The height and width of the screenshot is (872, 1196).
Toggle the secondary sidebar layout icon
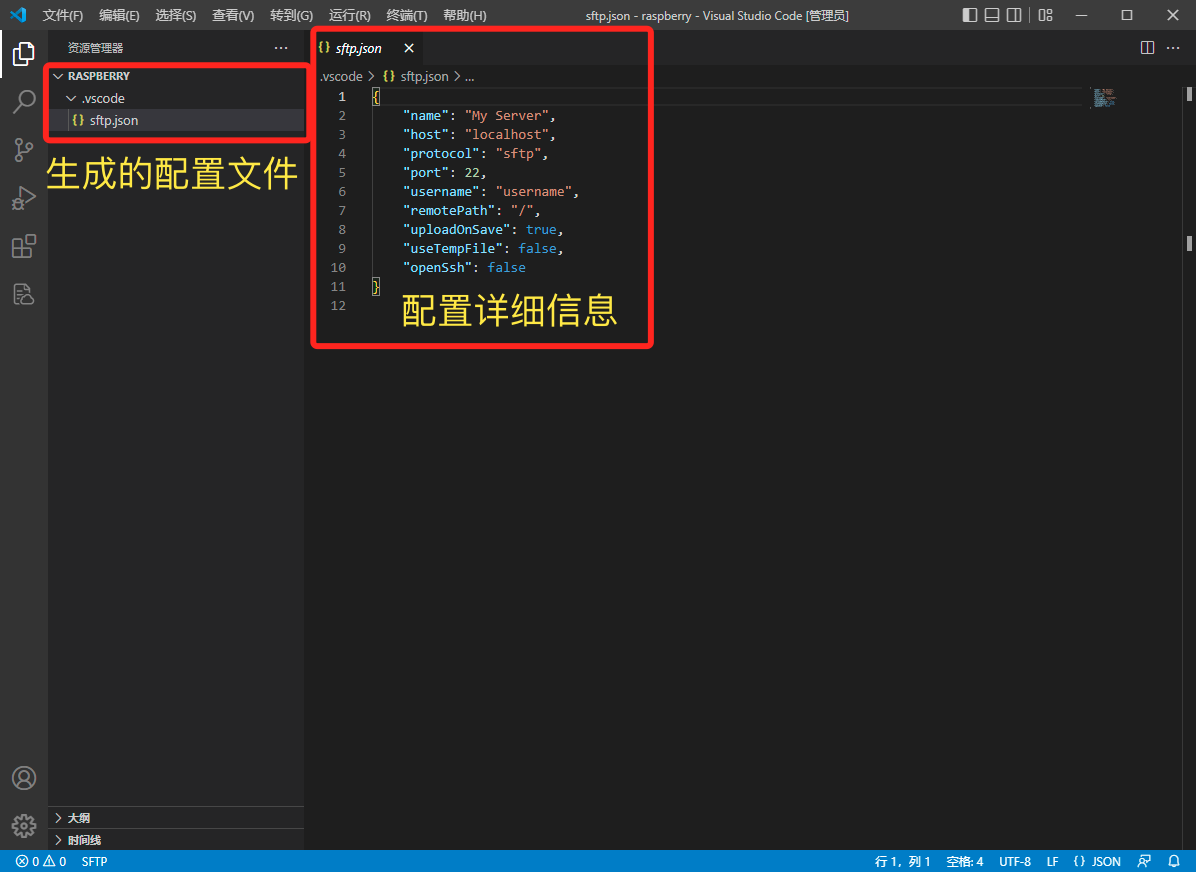[x=1014, y=15]
